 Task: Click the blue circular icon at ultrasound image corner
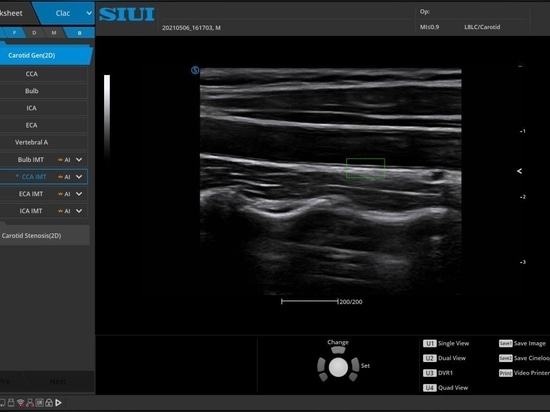pyautogui.click(x=195, y=70)
